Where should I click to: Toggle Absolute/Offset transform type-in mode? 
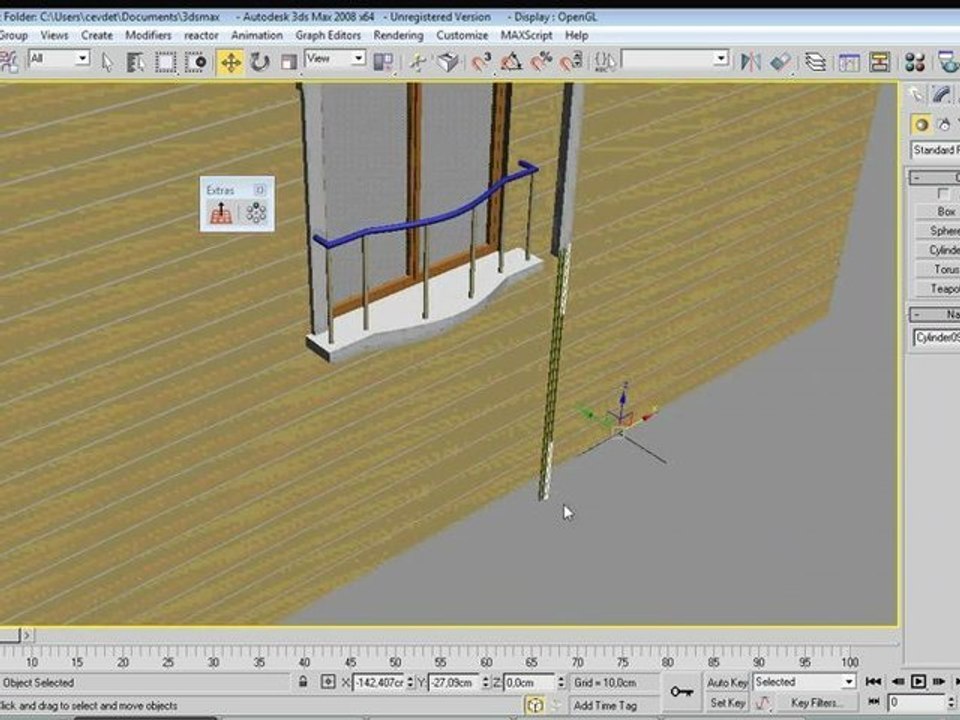point(328,681)
